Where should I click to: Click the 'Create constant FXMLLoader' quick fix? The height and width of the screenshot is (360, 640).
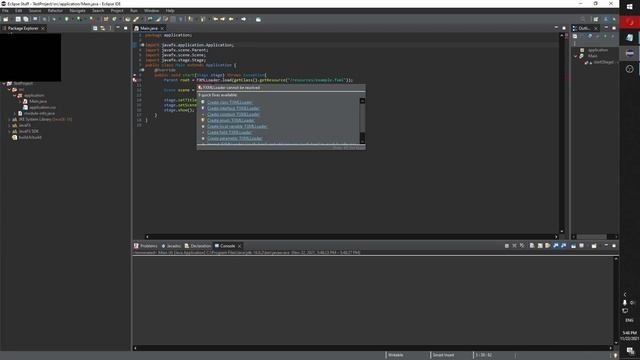click(x=233, y=114)
